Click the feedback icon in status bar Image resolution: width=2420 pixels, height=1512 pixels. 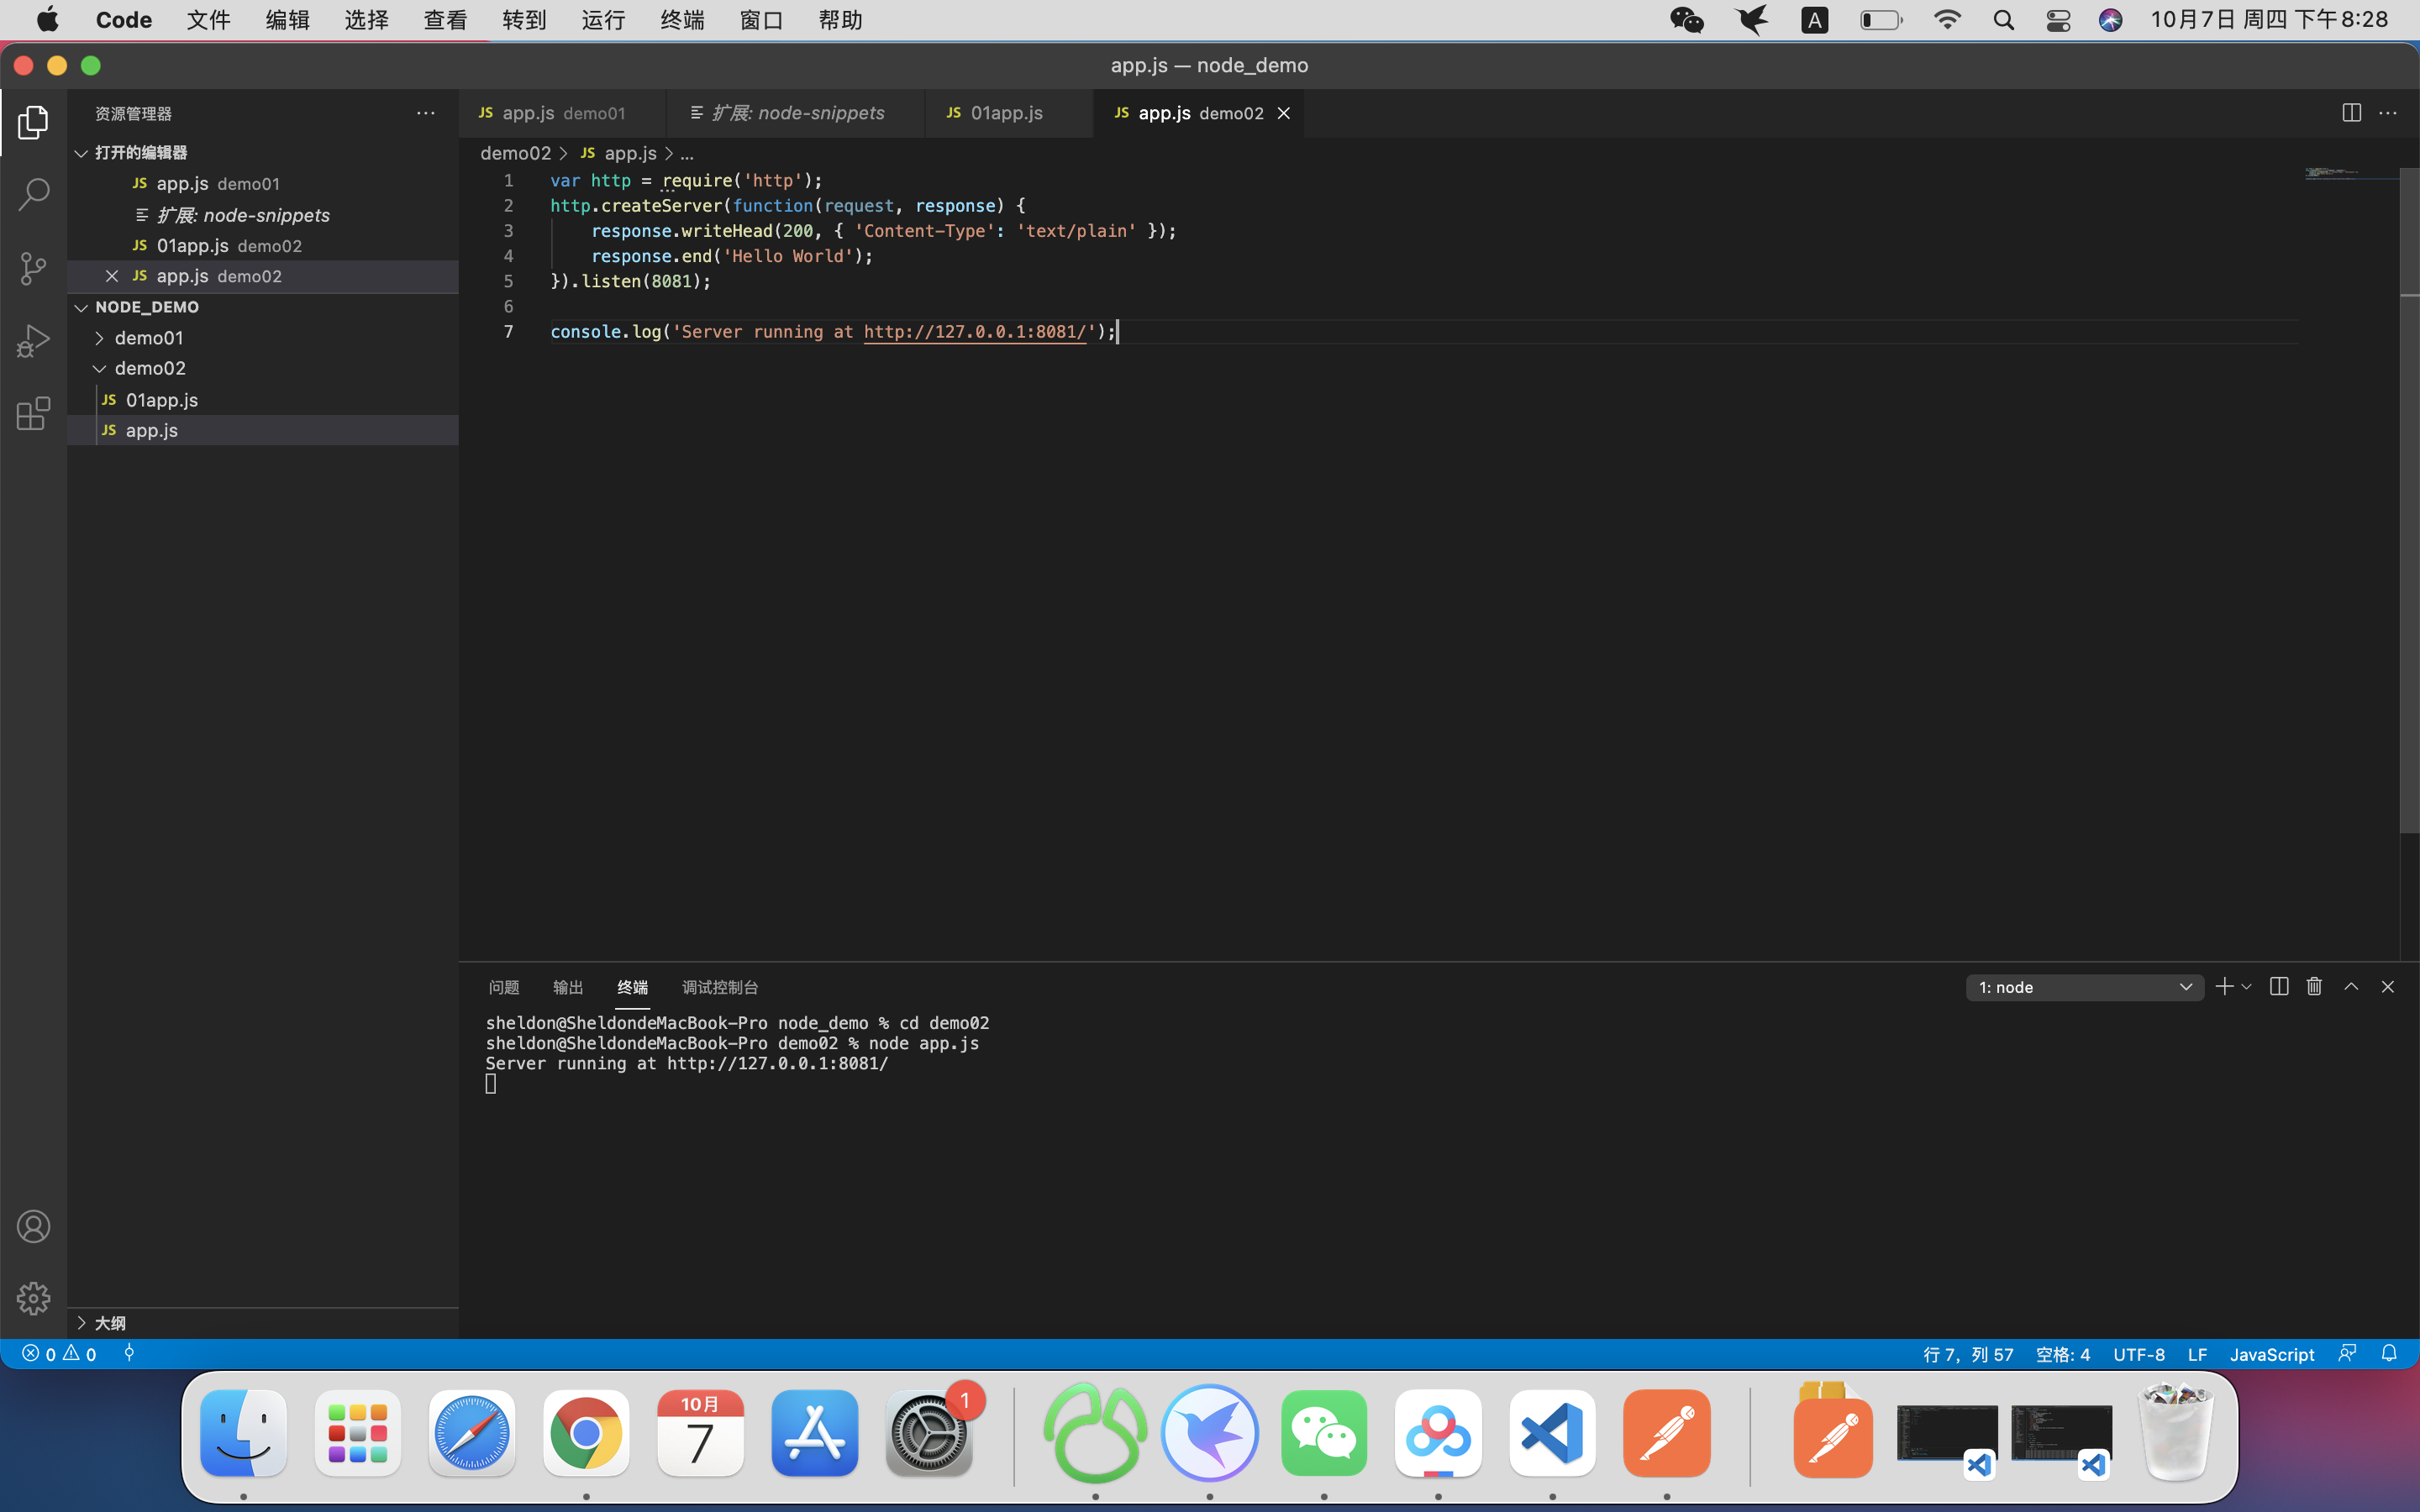(2347, 1354)
